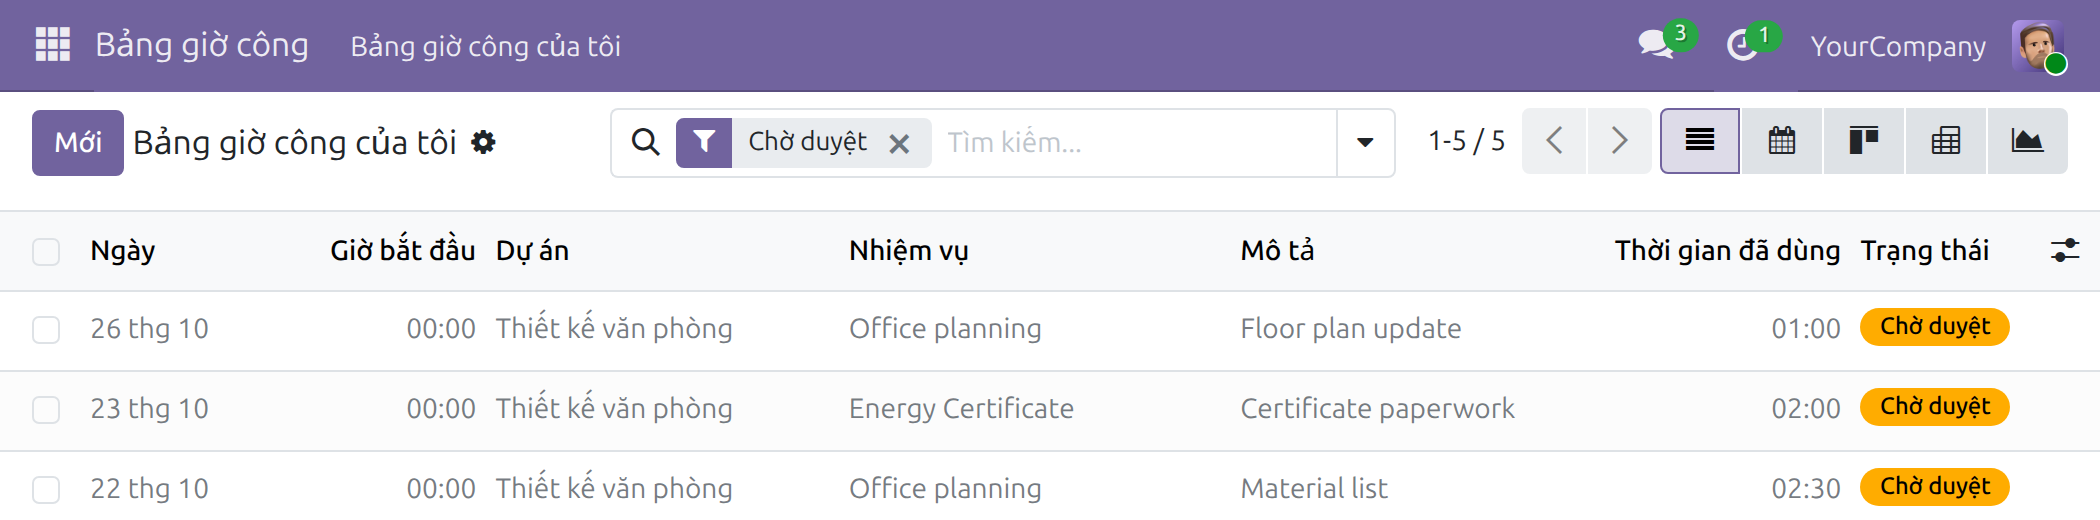Viewport: 2100px width, 520px height.
Task: Sort by Thời gian đã dùng header
Action: [x=1727, y=250]
